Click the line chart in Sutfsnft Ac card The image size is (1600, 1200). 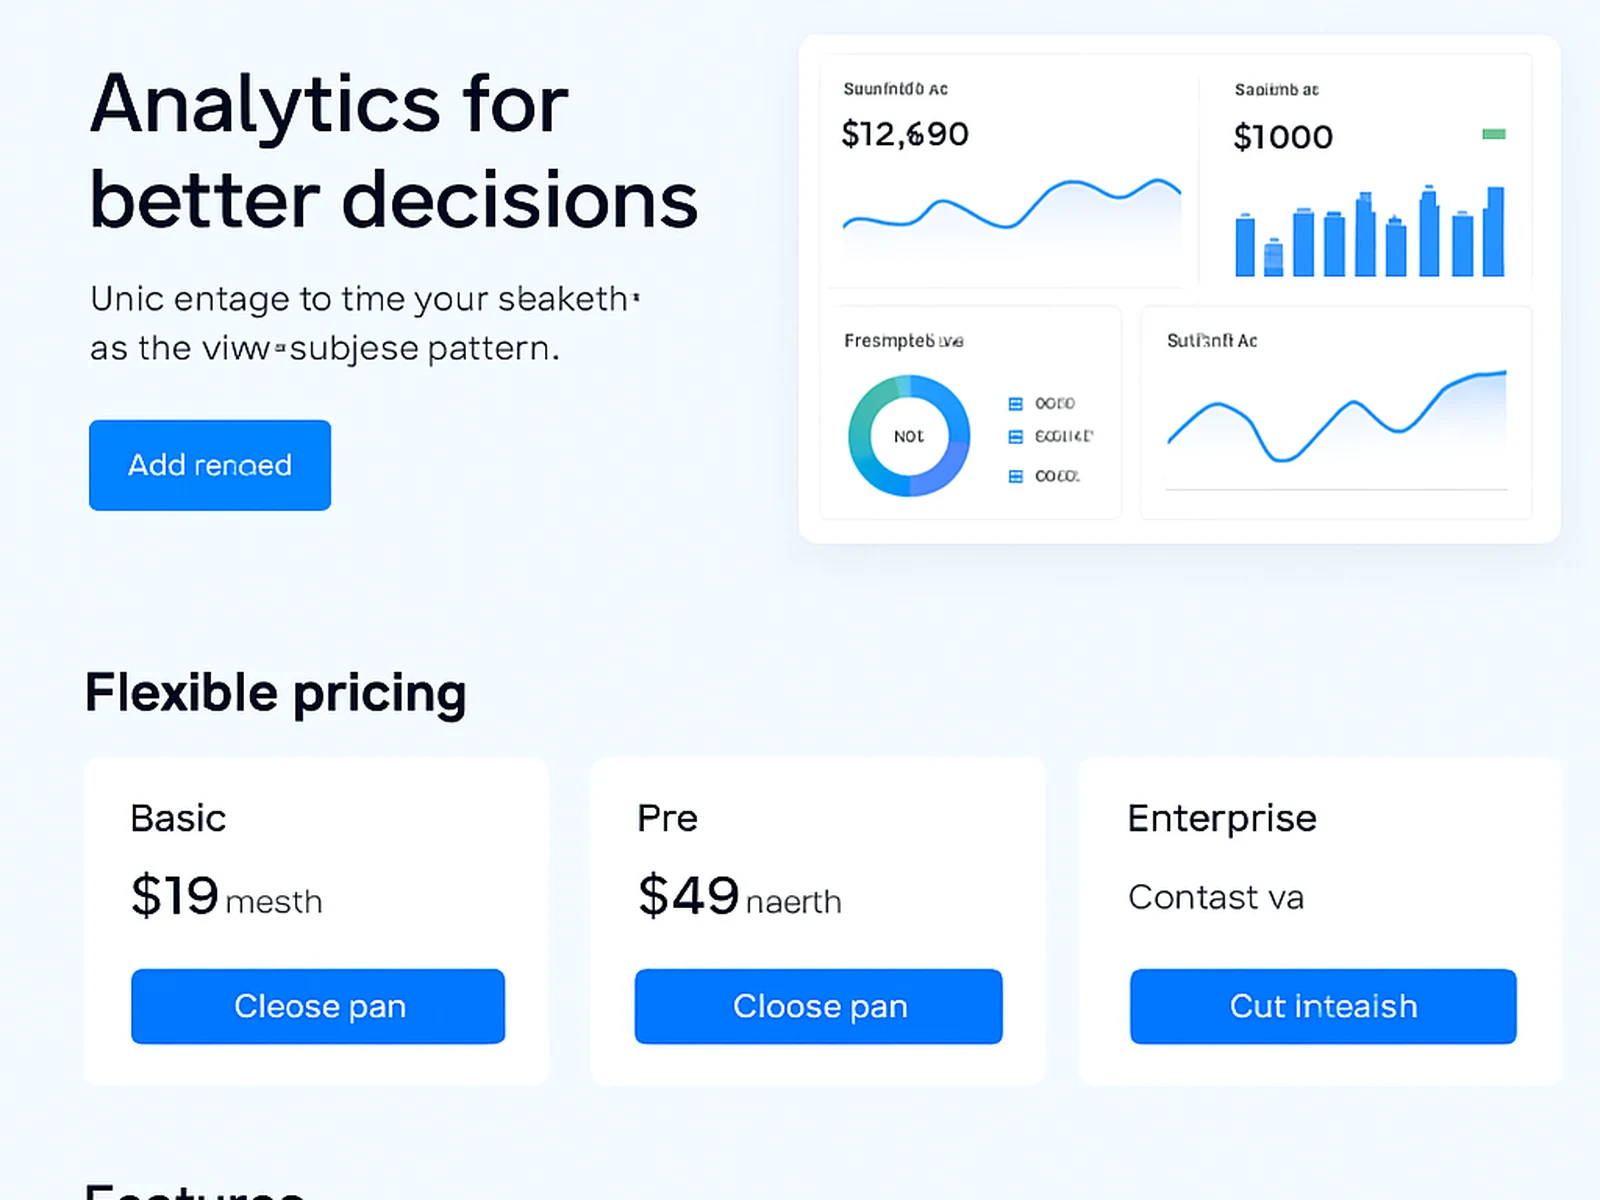pos(1336,420)
